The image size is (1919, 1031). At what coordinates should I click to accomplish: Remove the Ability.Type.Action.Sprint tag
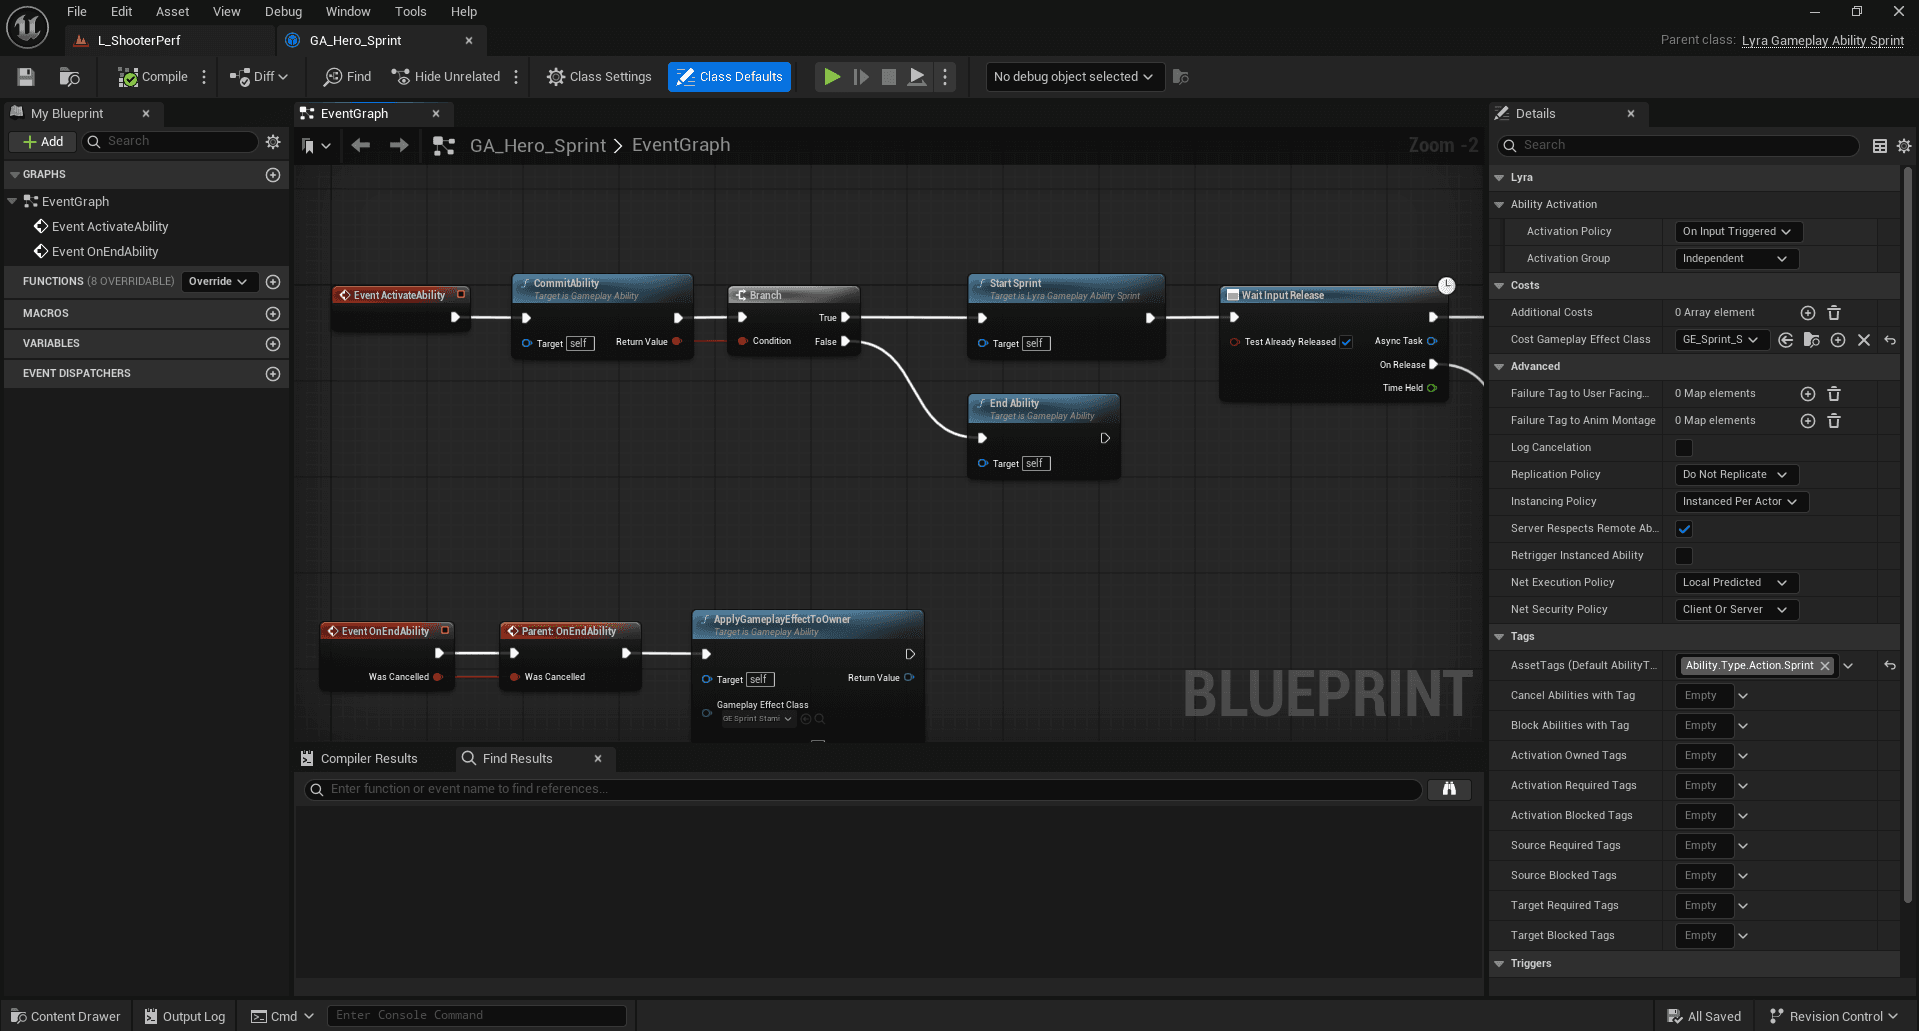1825,666
